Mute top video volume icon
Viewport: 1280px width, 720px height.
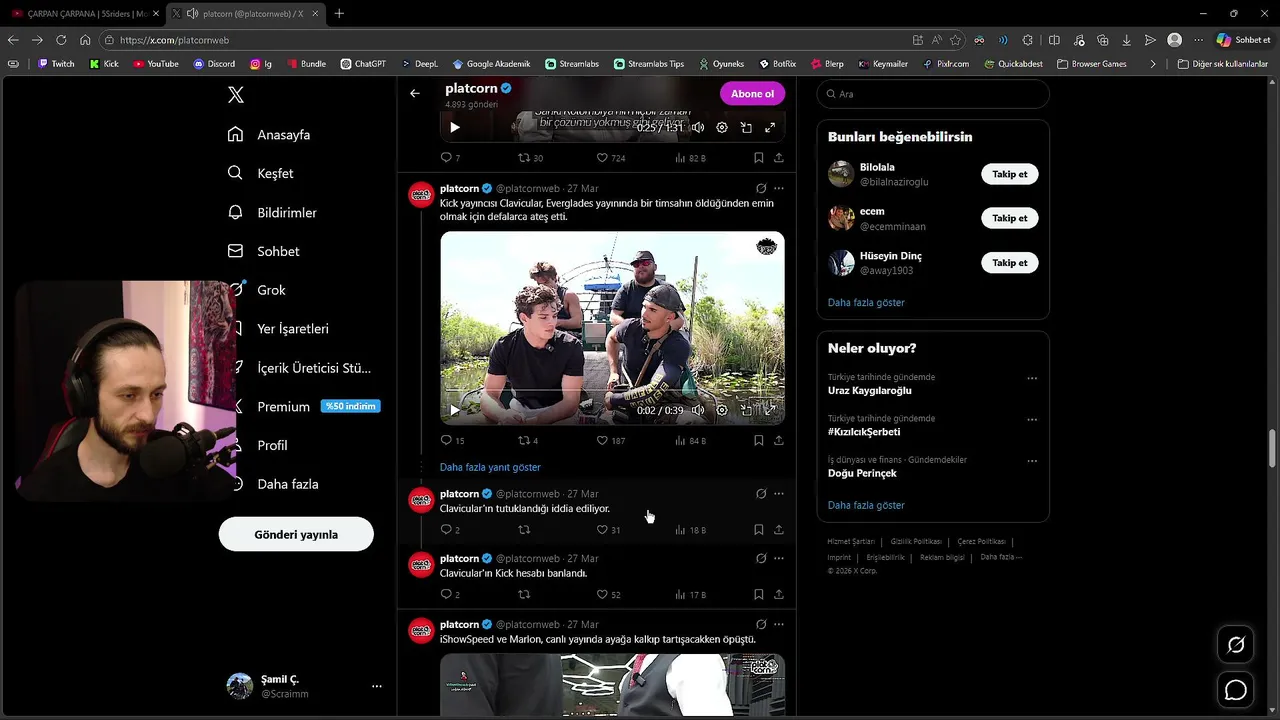click(697, 128)
